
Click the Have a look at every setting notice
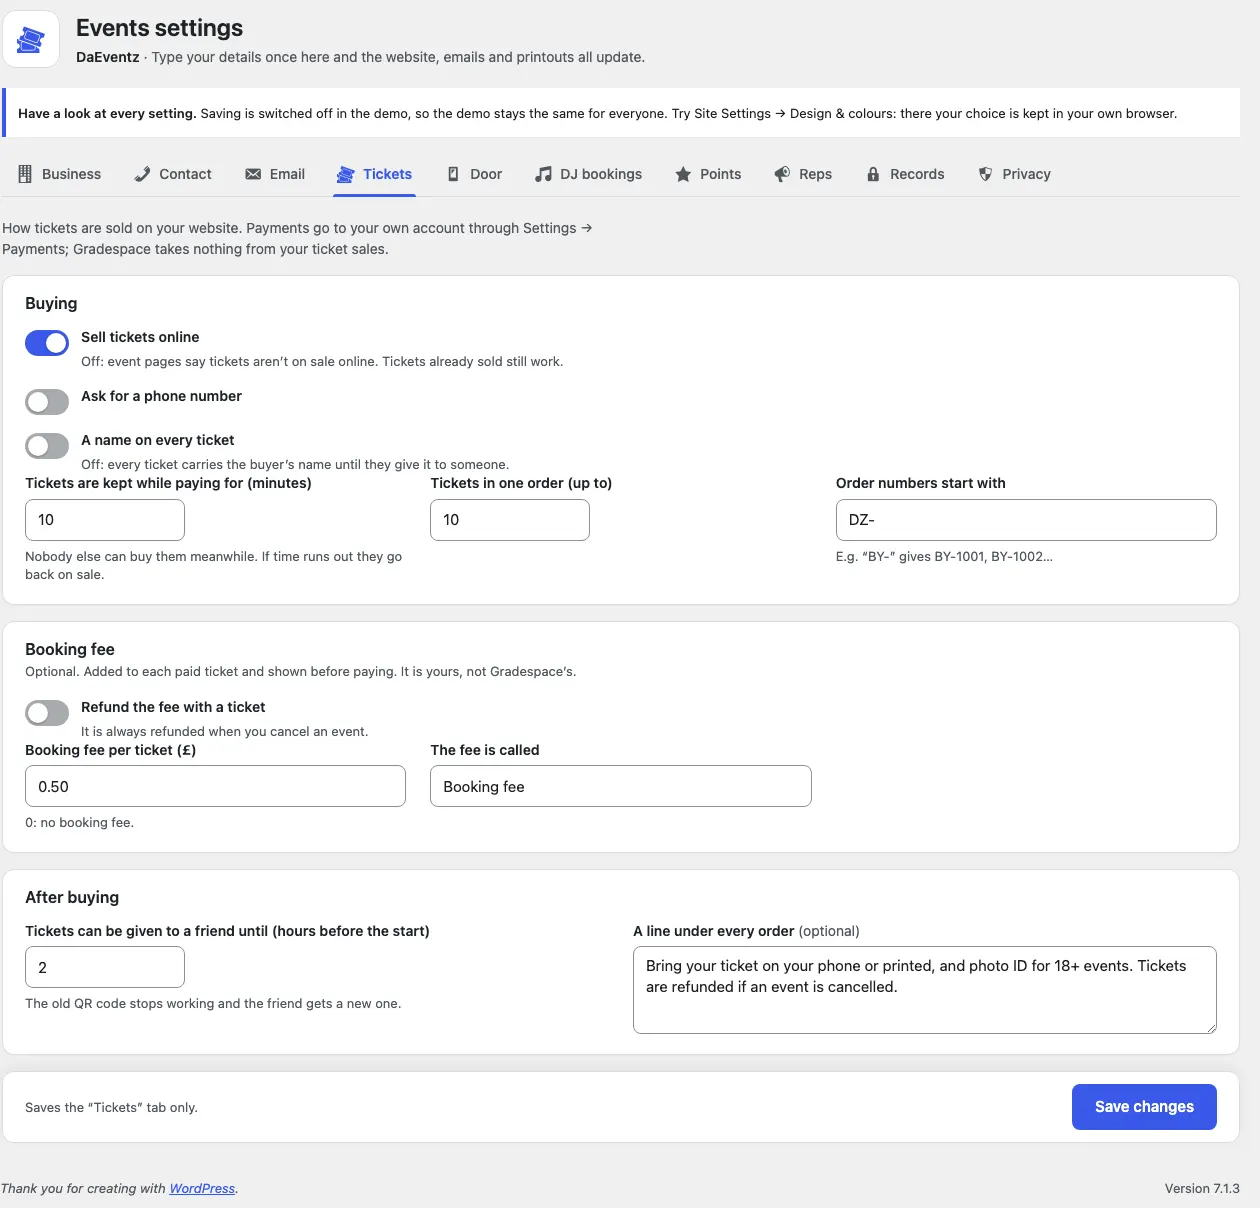pyautogui.click(x=622, y=113)
